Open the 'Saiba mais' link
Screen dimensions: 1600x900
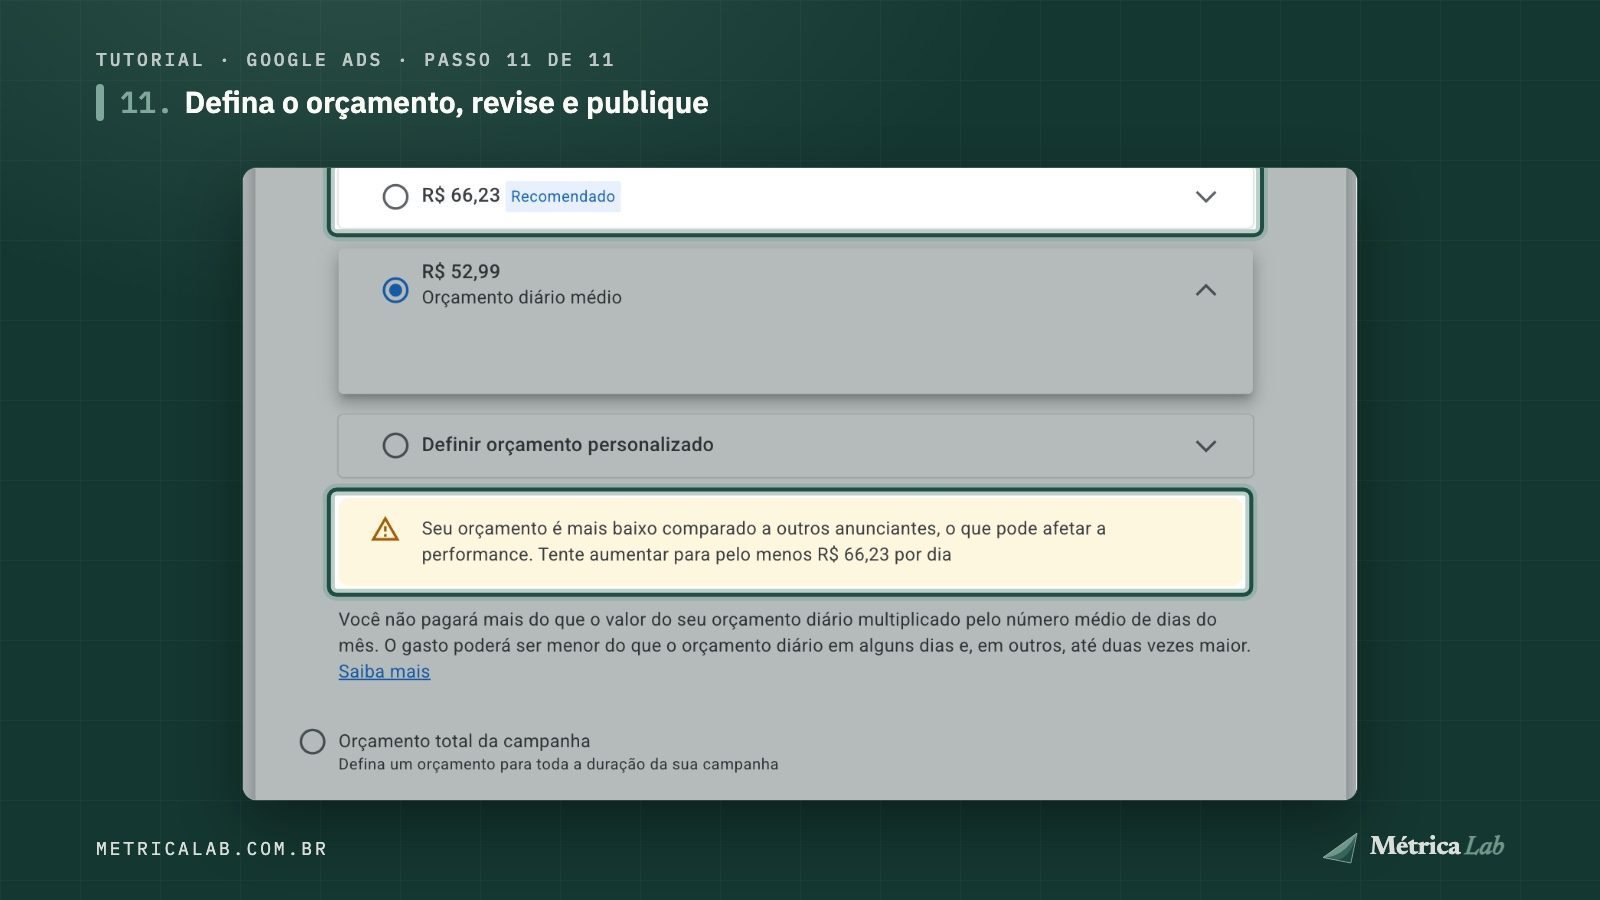384,672
